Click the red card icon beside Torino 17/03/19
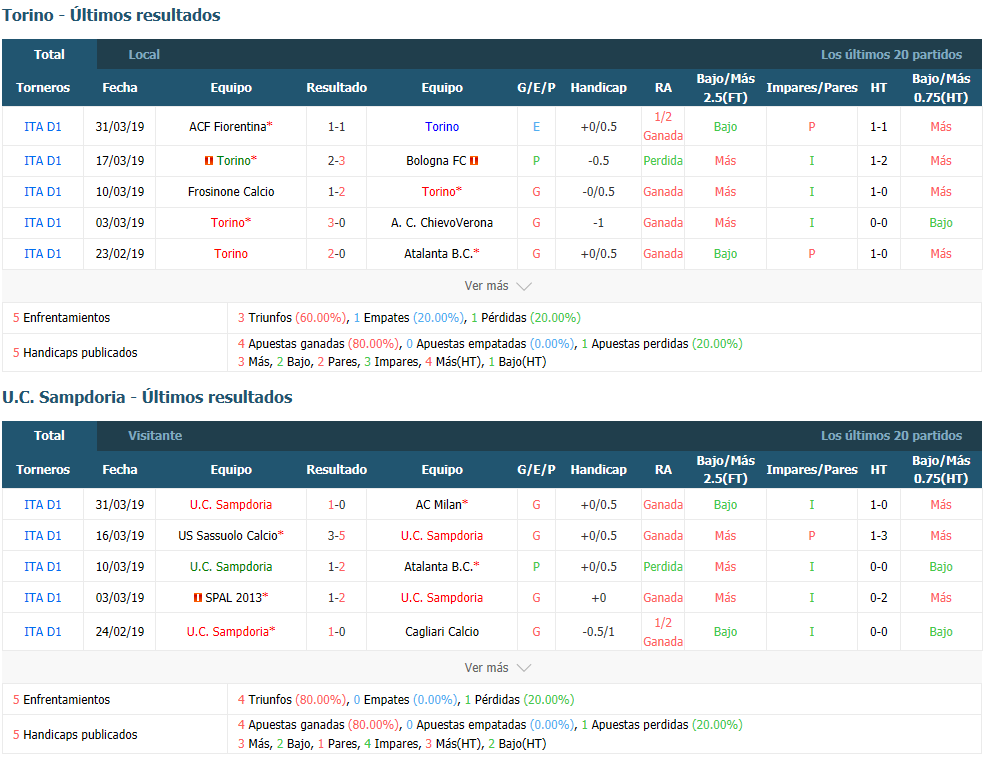This screenshot has width=987, height=760. 209,161
